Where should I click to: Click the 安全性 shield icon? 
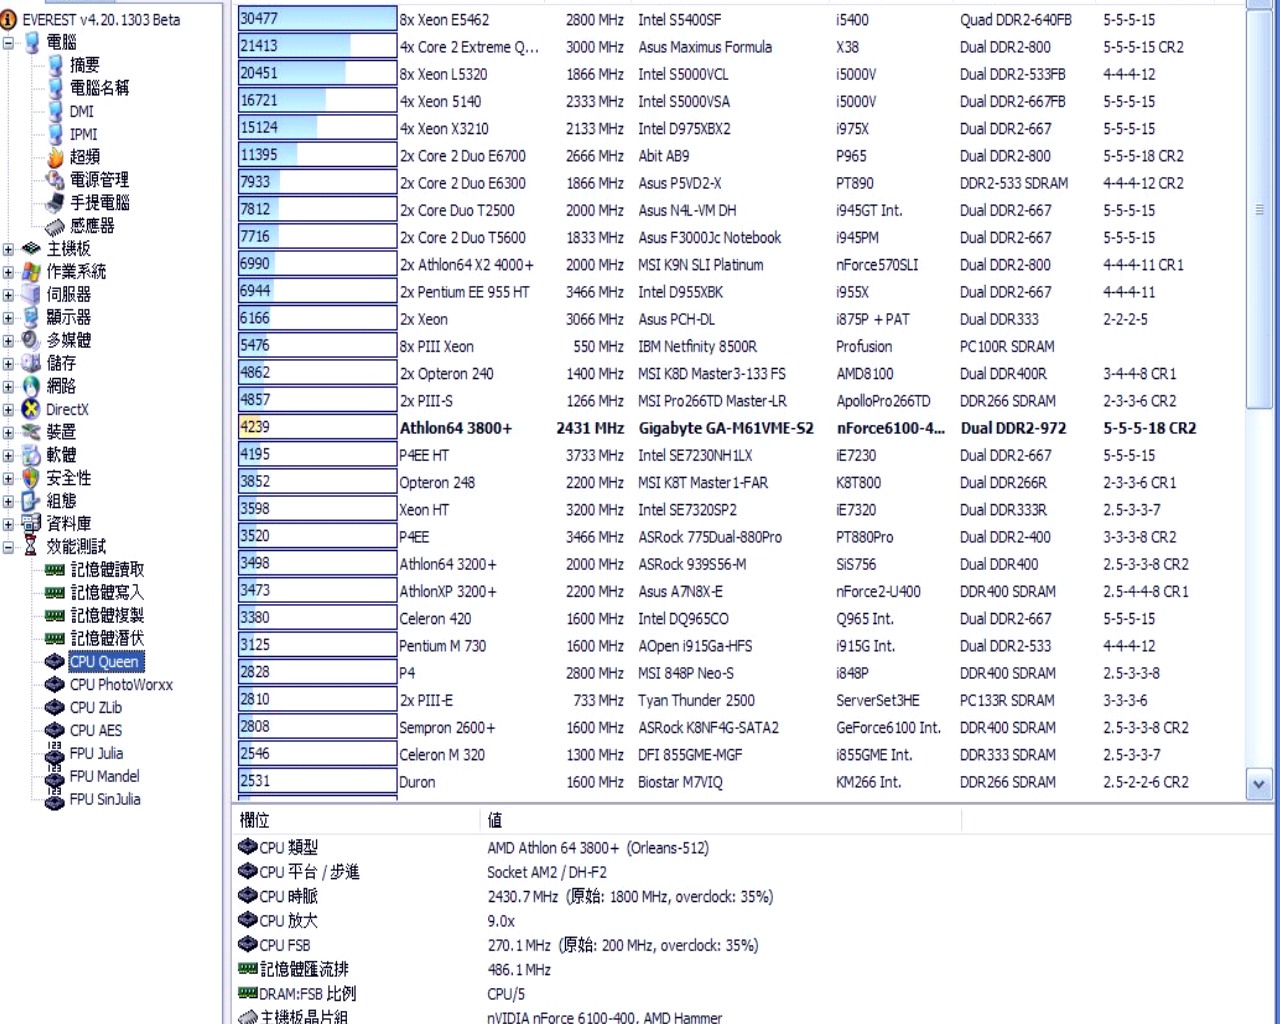[32, 478]
